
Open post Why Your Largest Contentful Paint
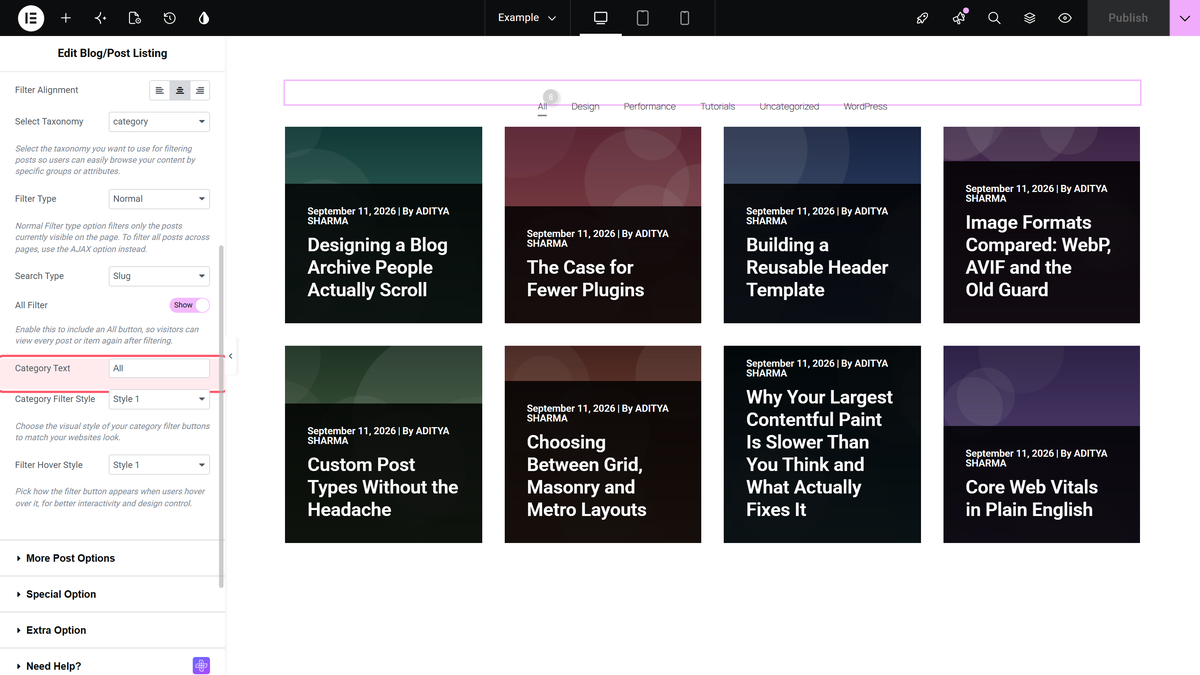(x=819, y=453)
